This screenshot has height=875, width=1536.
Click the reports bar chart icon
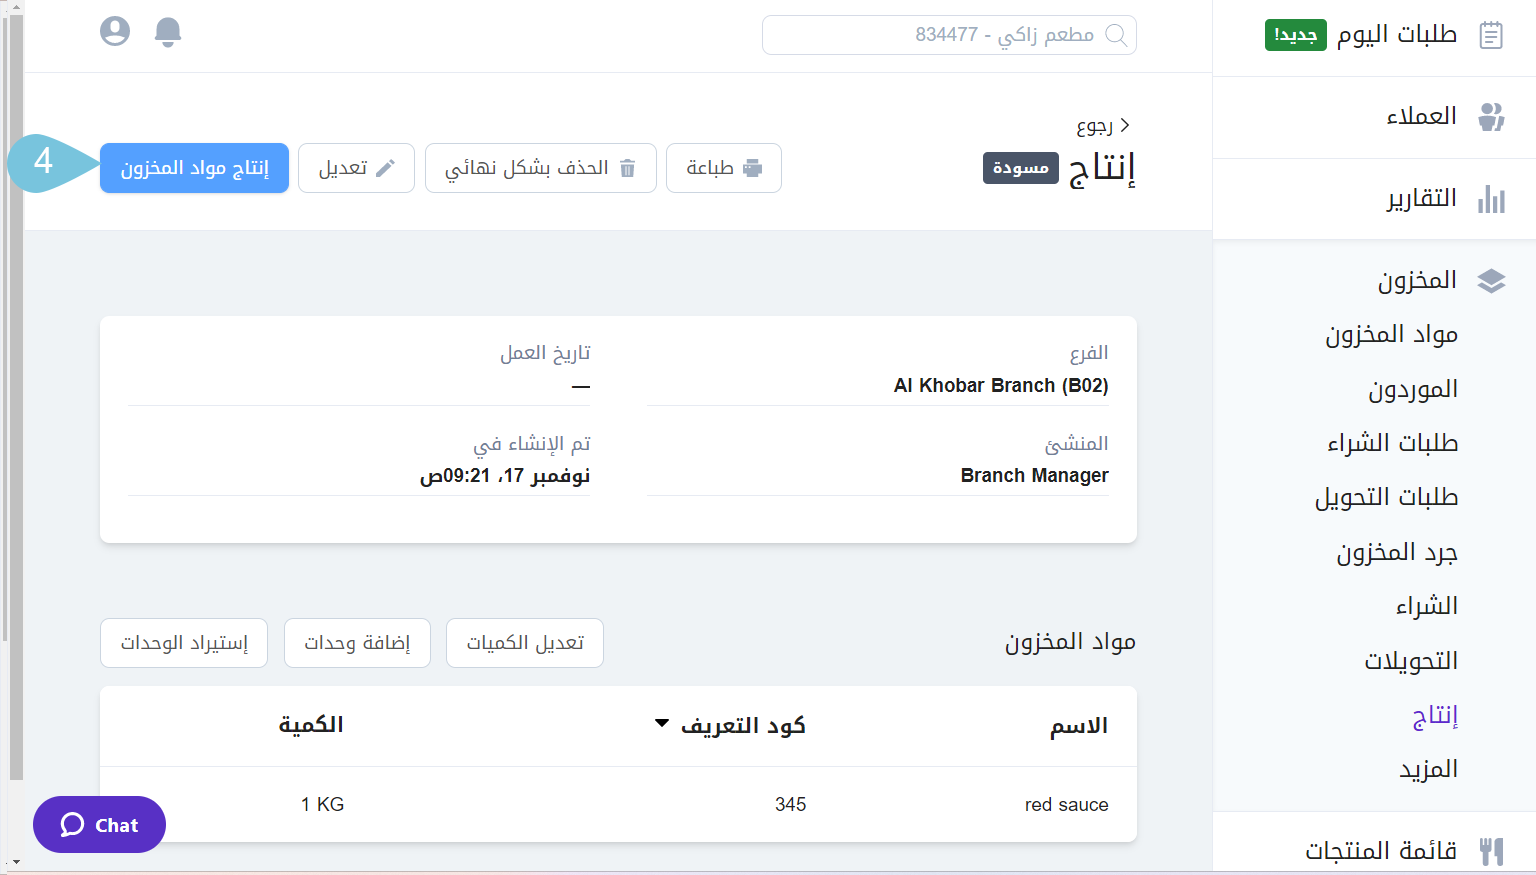pos(1491,199)
